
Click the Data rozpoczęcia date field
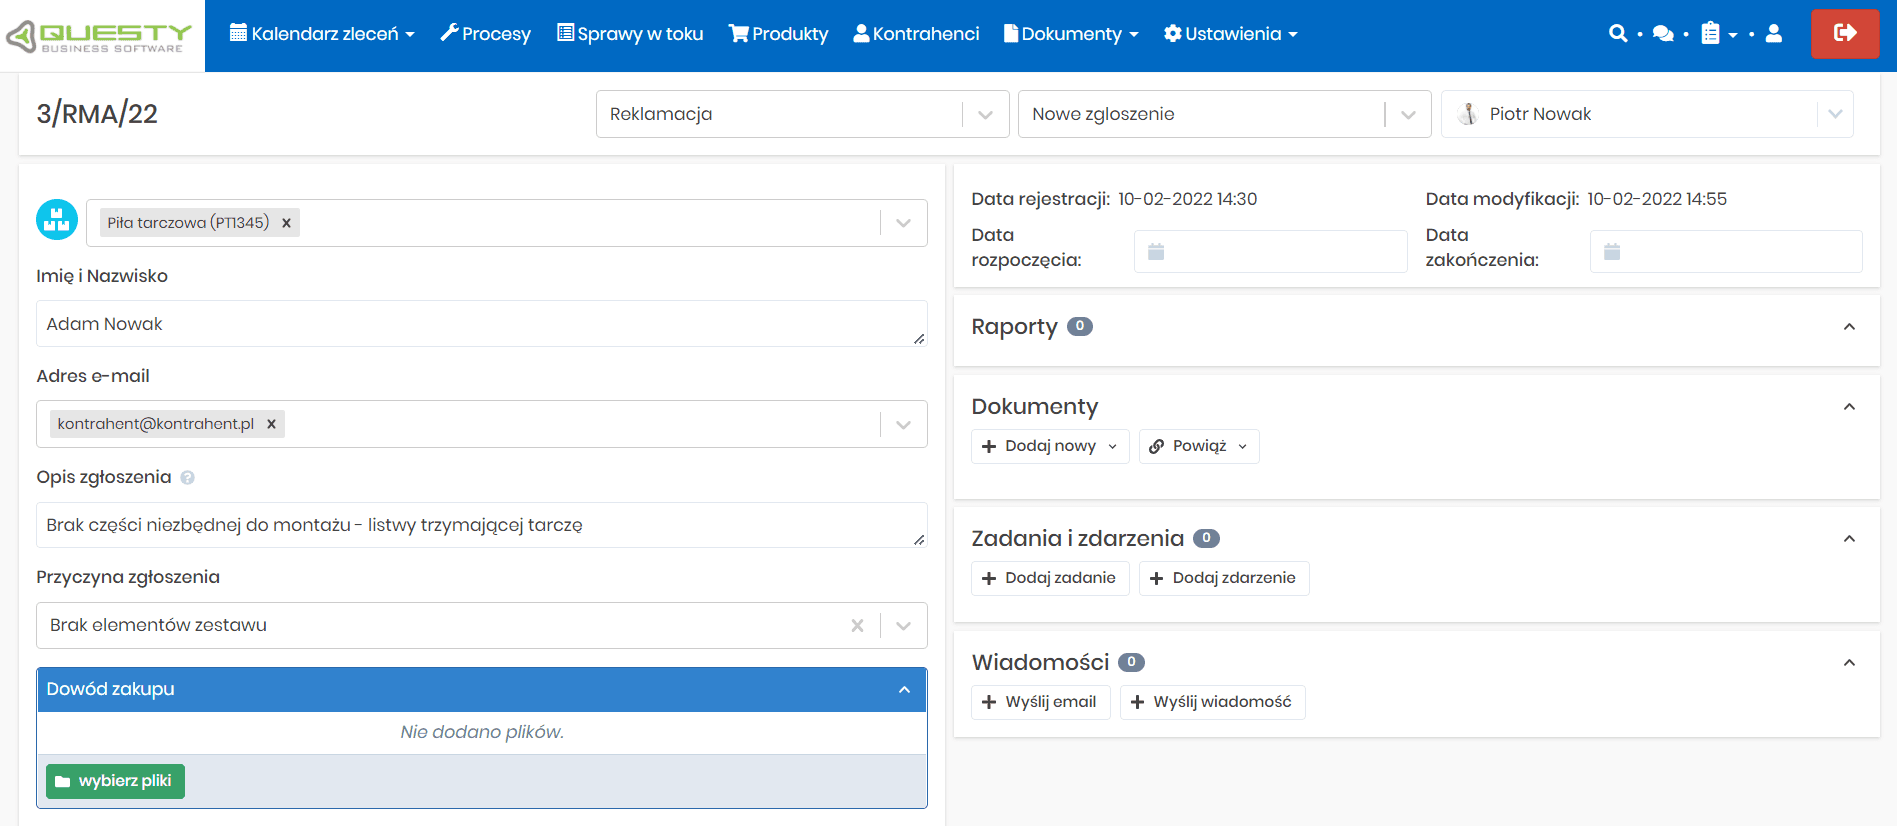click(x=1270, y=251)
